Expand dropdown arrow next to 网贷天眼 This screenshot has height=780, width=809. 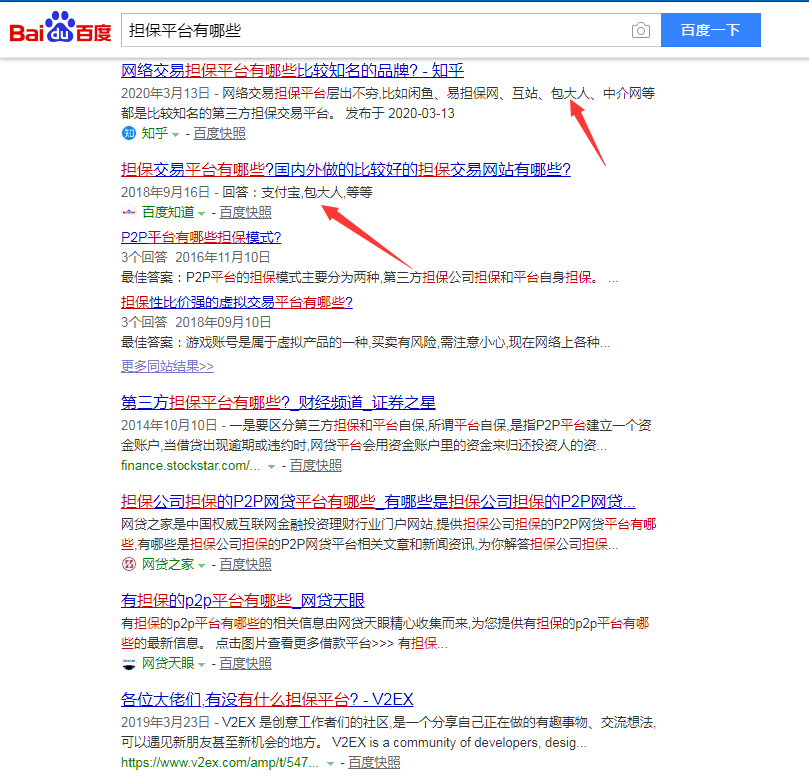[202, 664]
